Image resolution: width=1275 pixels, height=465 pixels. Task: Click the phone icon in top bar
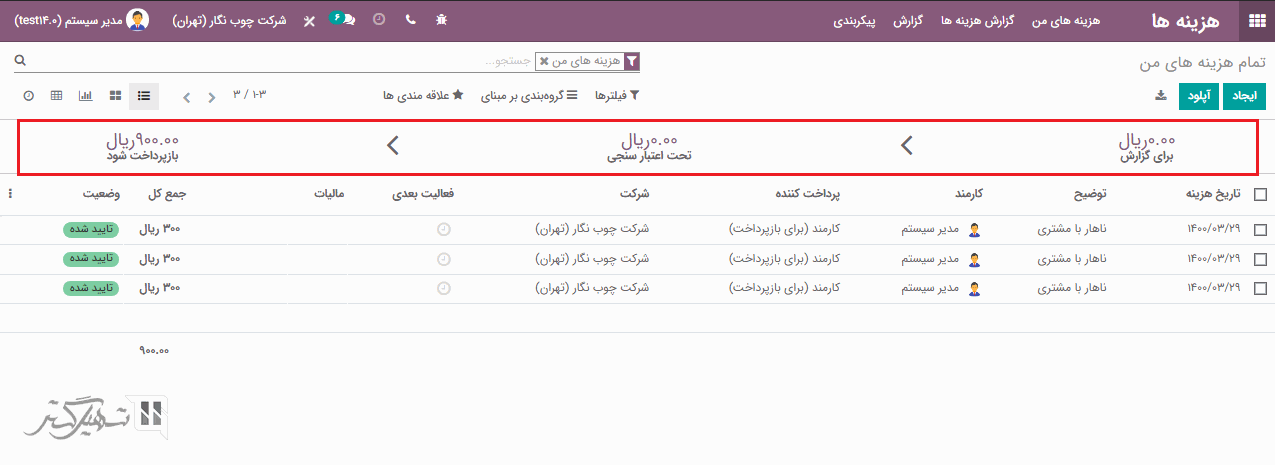[410, 20]
